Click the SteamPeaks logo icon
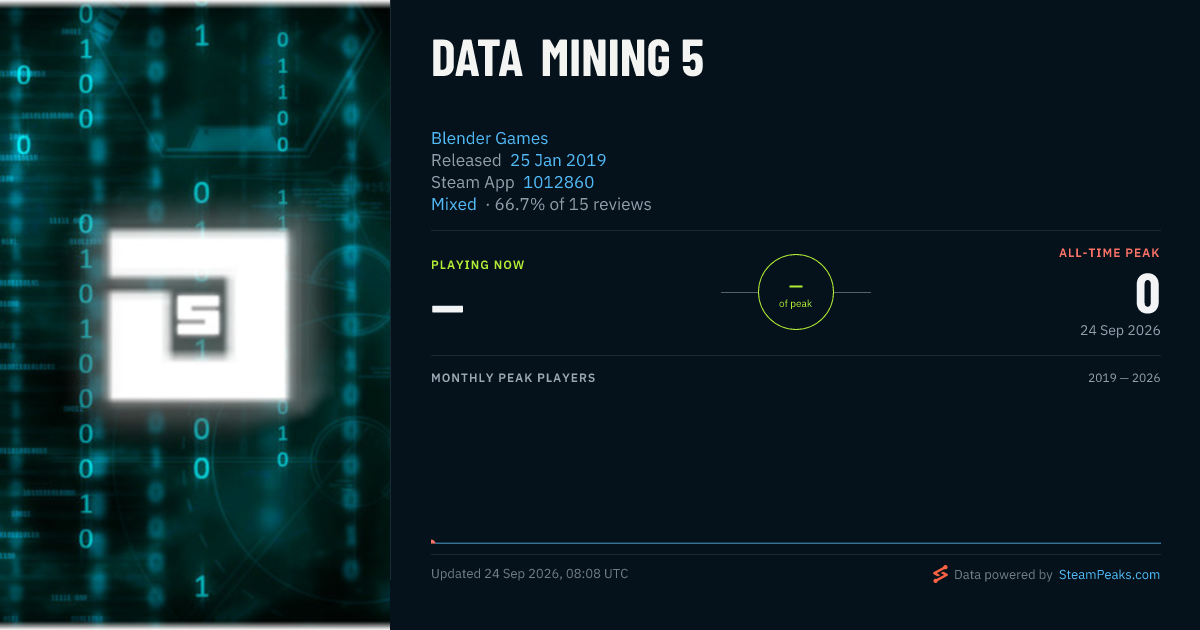The height and width of the screenshot is (630, 1200). click(940, 574)
